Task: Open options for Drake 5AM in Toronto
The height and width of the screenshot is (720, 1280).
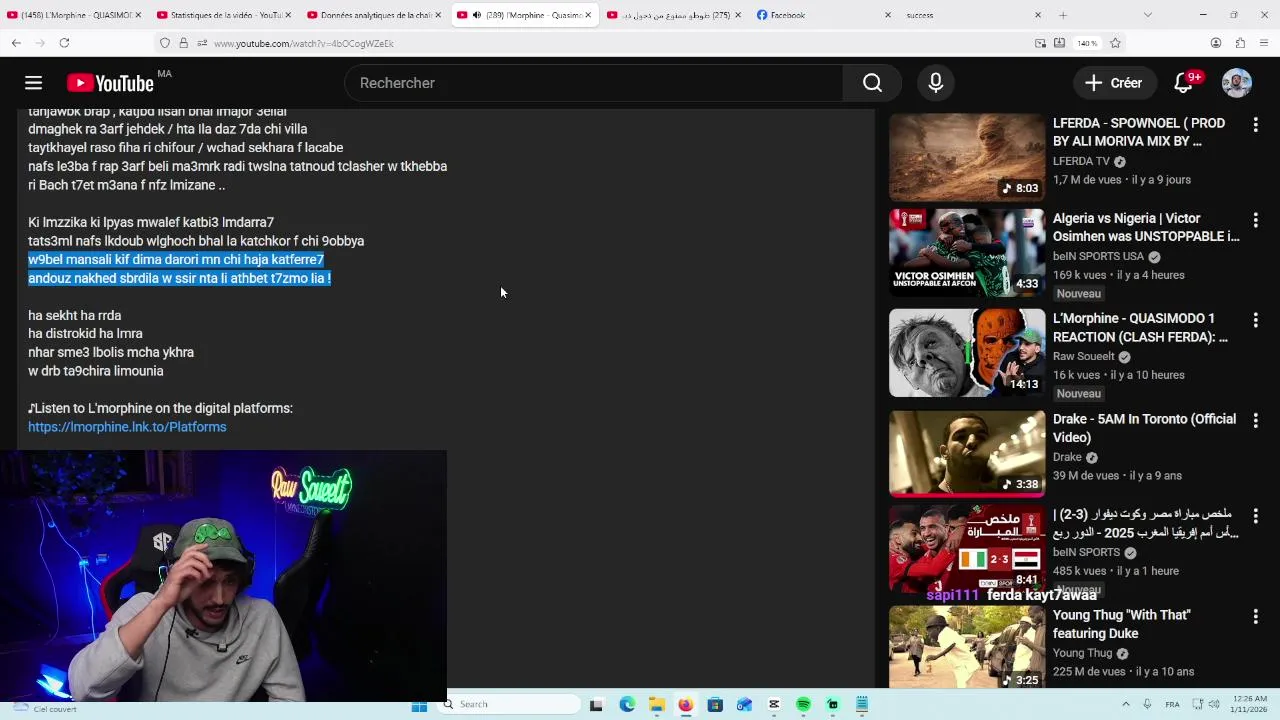Action: (1256, 420)
